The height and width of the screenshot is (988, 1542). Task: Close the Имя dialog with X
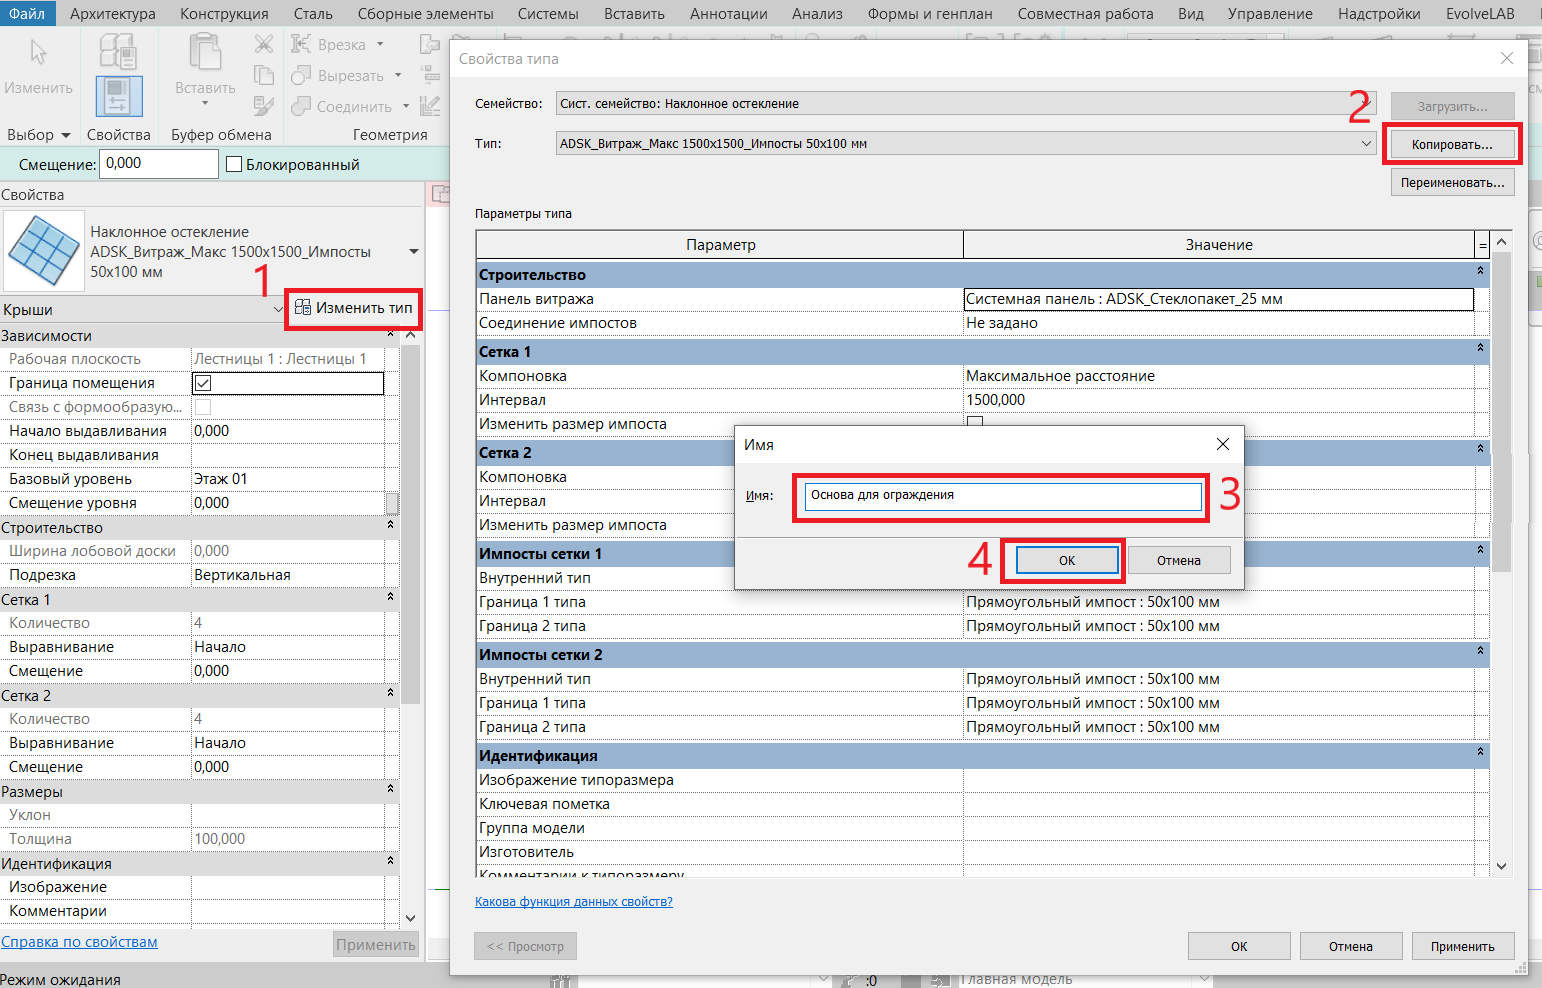[1222, 444]
